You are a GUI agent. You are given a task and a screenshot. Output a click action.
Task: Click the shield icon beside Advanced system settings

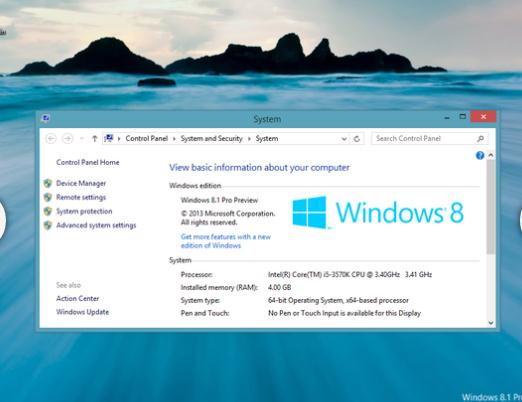coord(48,225)
